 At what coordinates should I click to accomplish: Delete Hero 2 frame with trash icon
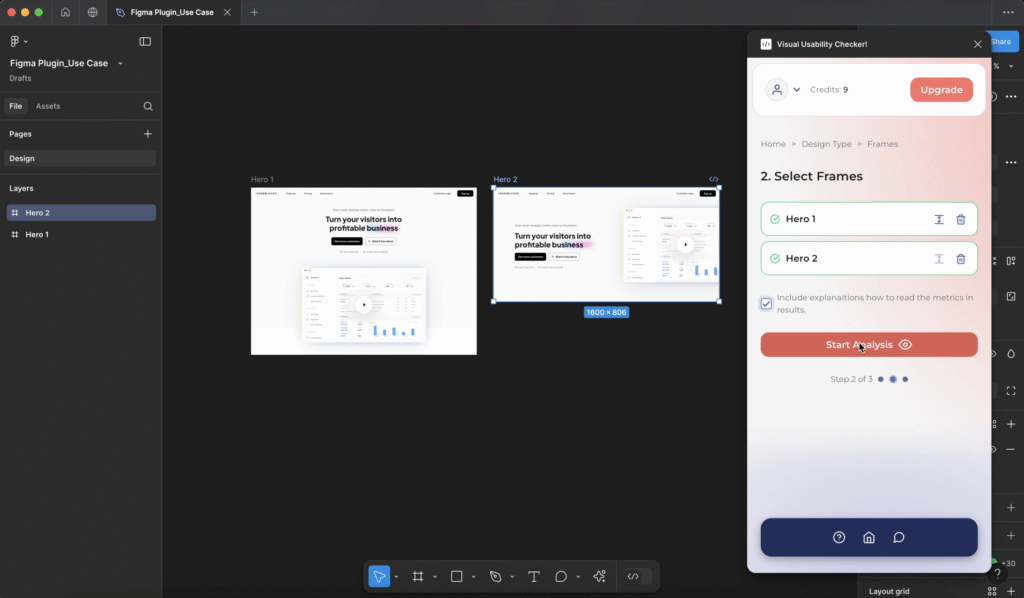pos(961,259)
